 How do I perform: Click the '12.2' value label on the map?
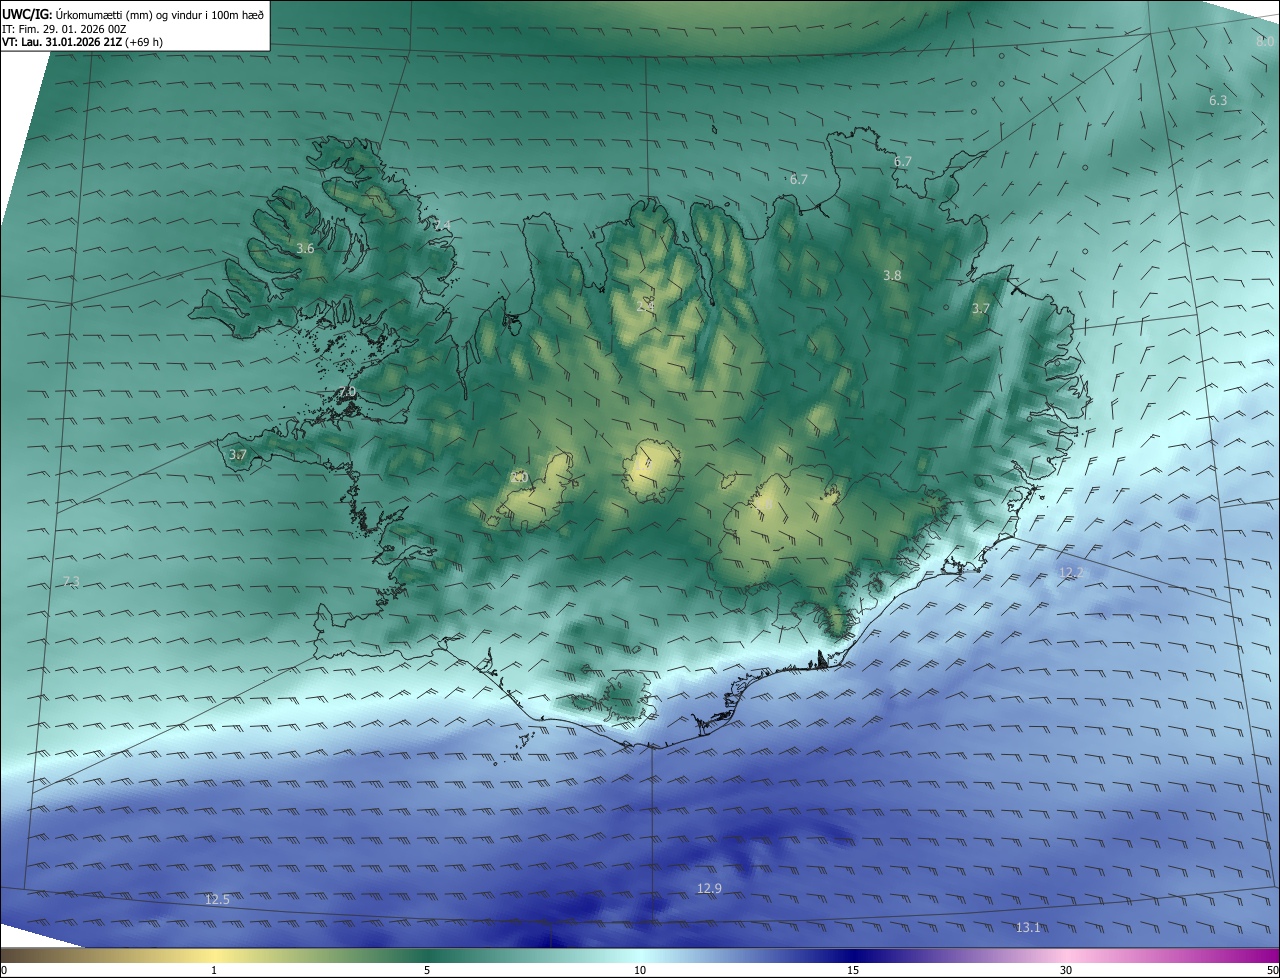click(1070, 572)
